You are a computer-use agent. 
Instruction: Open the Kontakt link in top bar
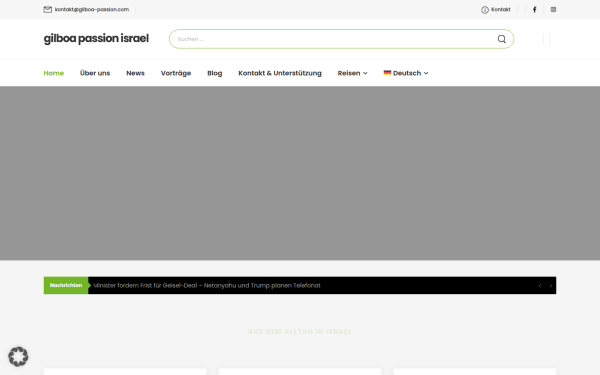(x=501, y=10)
